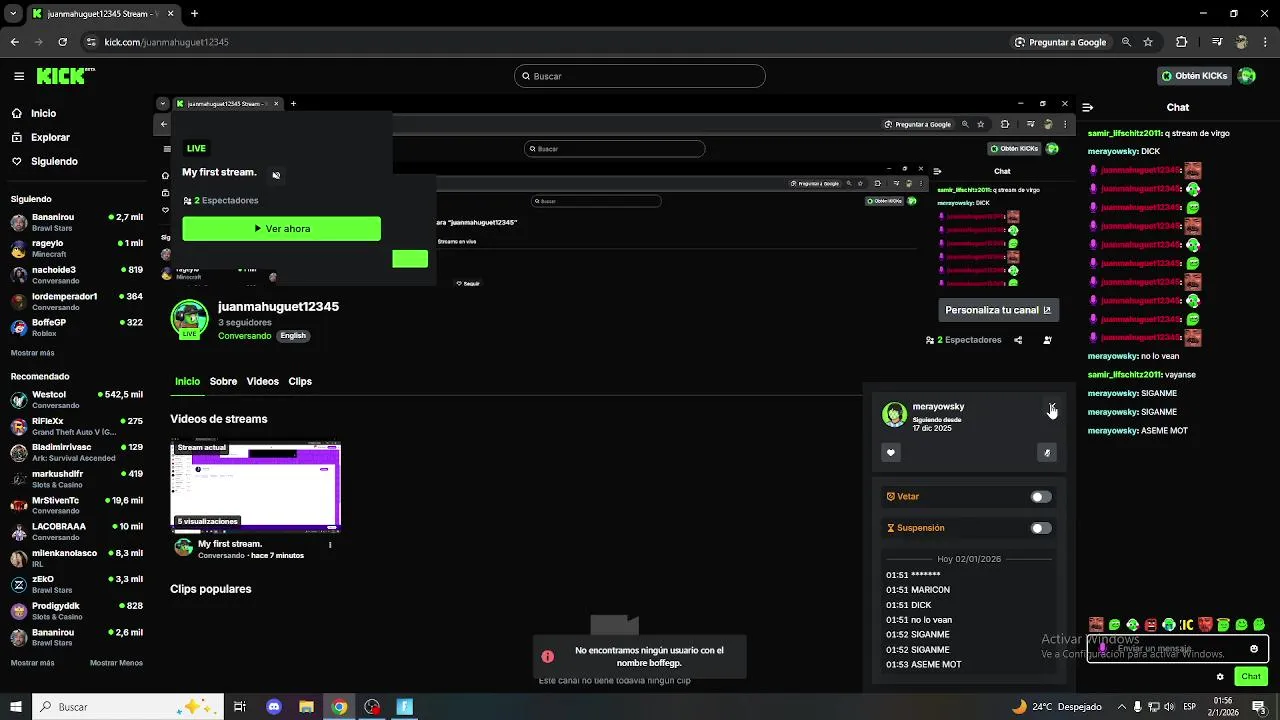Click the heart button in merayowsky's card
This screenshot has height=720, width=1280.
point(891,453)
